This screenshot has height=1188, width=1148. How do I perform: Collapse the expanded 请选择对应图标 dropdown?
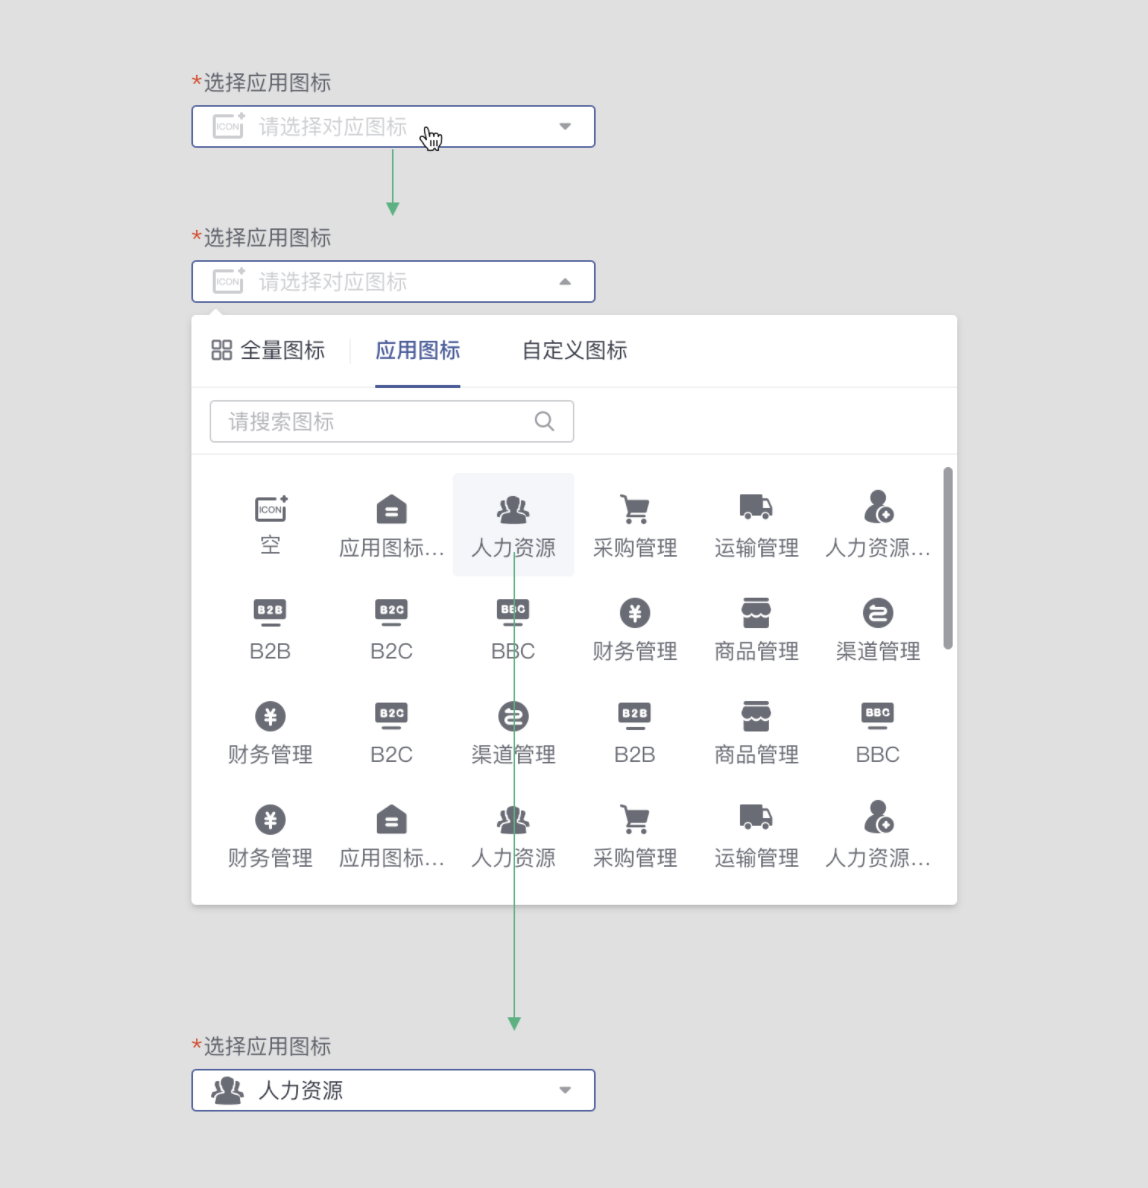(393, 282)
